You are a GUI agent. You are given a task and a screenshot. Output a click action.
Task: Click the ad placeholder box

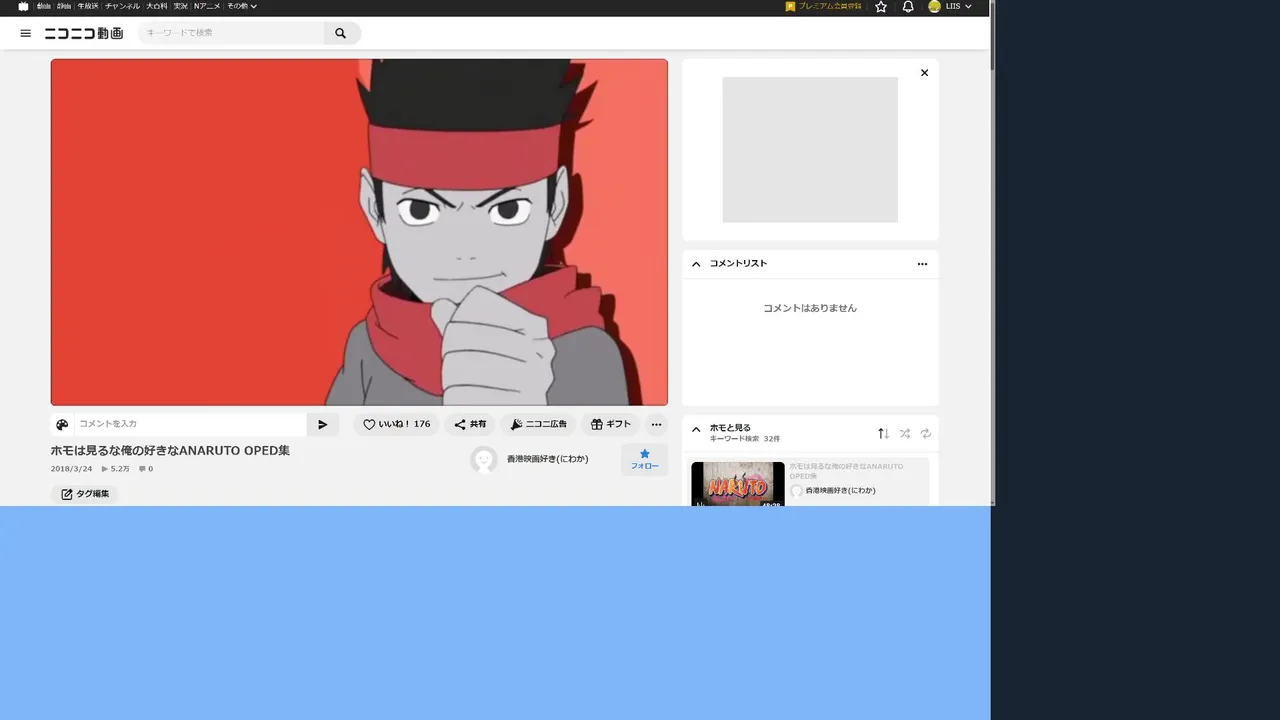point(810,150)
